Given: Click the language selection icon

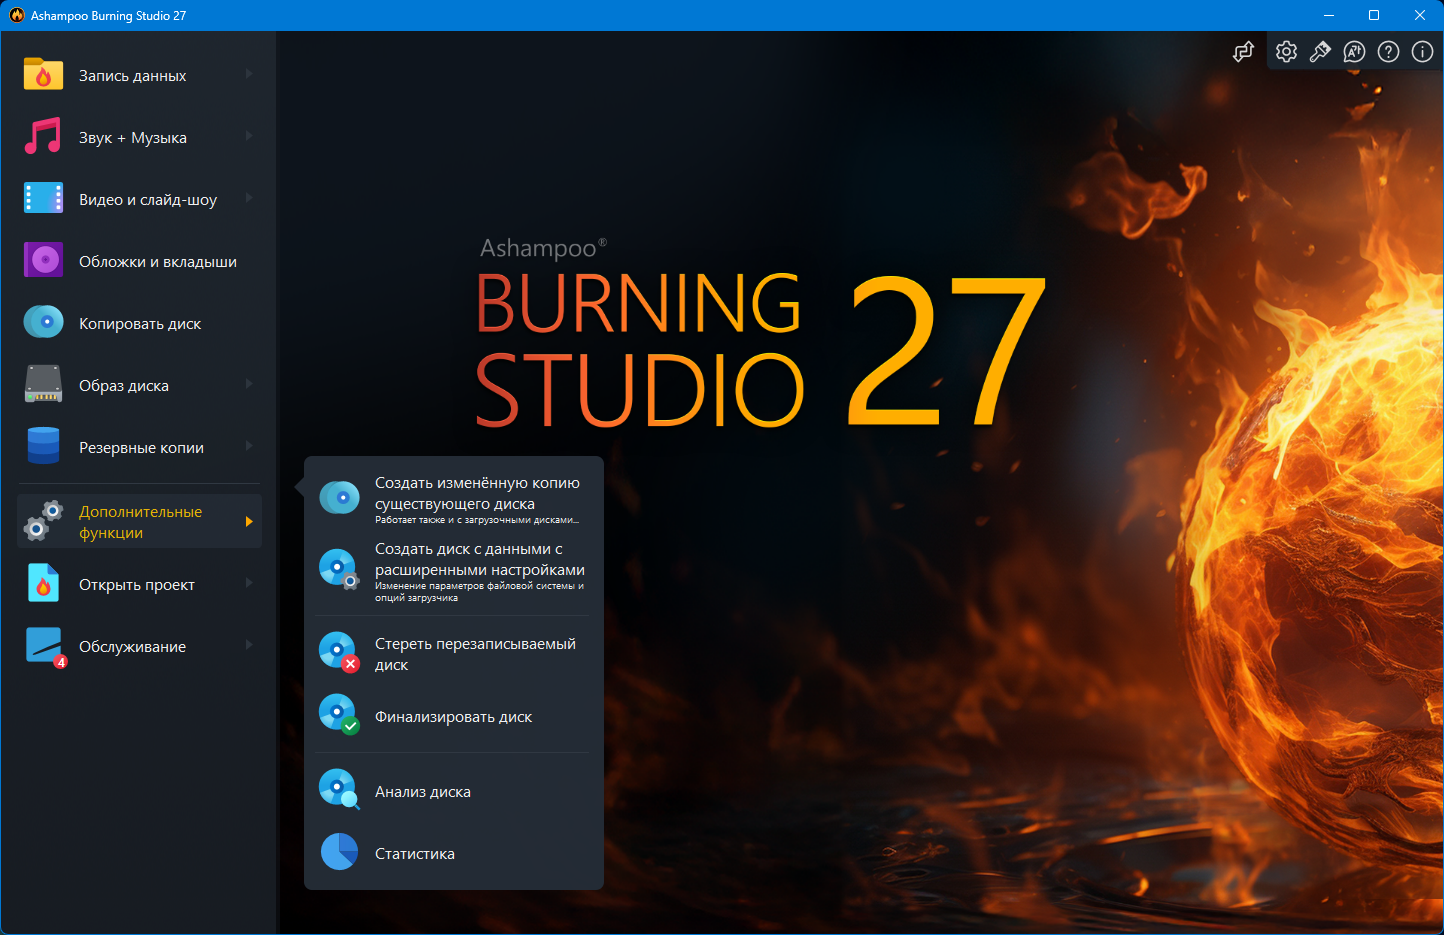Looking at the screenshot, I should point(1354,52).
